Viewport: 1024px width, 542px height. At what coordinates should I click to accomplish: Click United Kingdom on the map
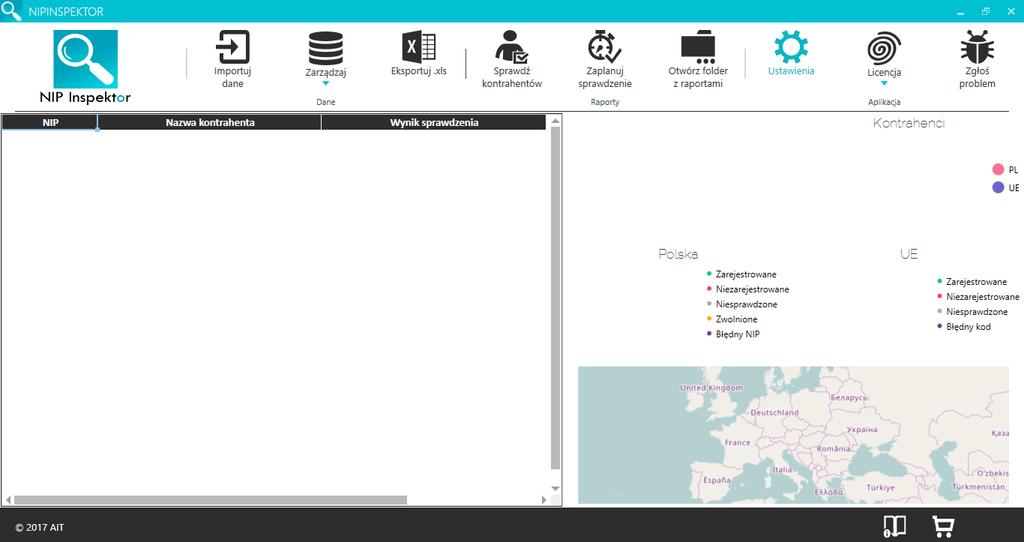[711, 388]
